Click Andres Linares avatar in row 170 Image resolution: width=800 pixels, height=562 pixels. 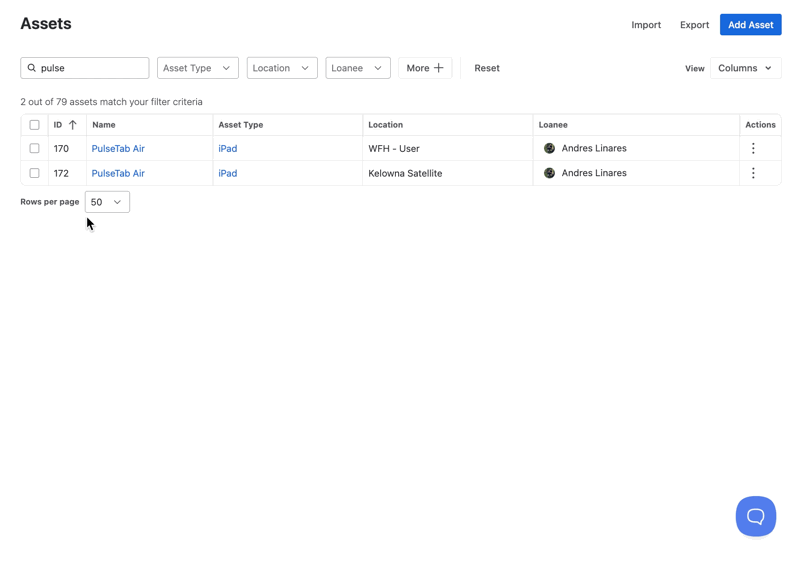point(549,148)
